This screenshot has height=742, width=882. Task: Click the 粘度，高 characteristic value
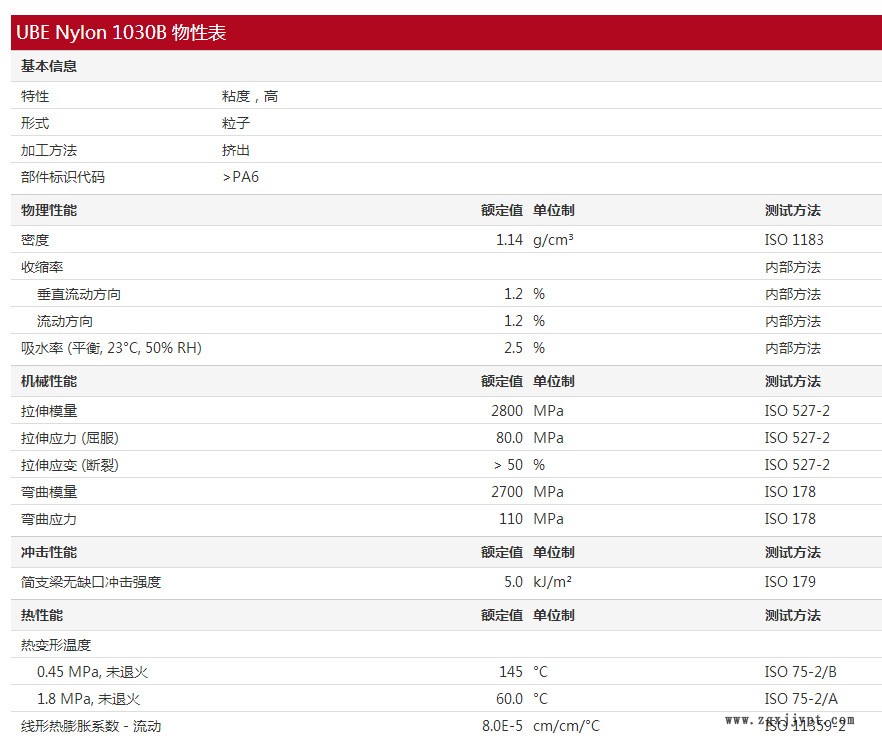coord(250,96)
